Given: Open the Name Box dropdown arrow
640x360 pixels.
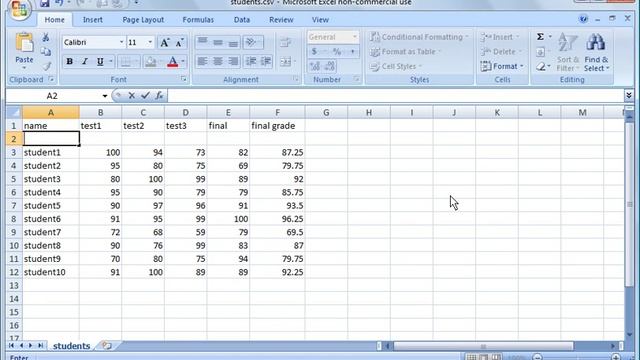Looking at the screenshot, I should point(104,96).
